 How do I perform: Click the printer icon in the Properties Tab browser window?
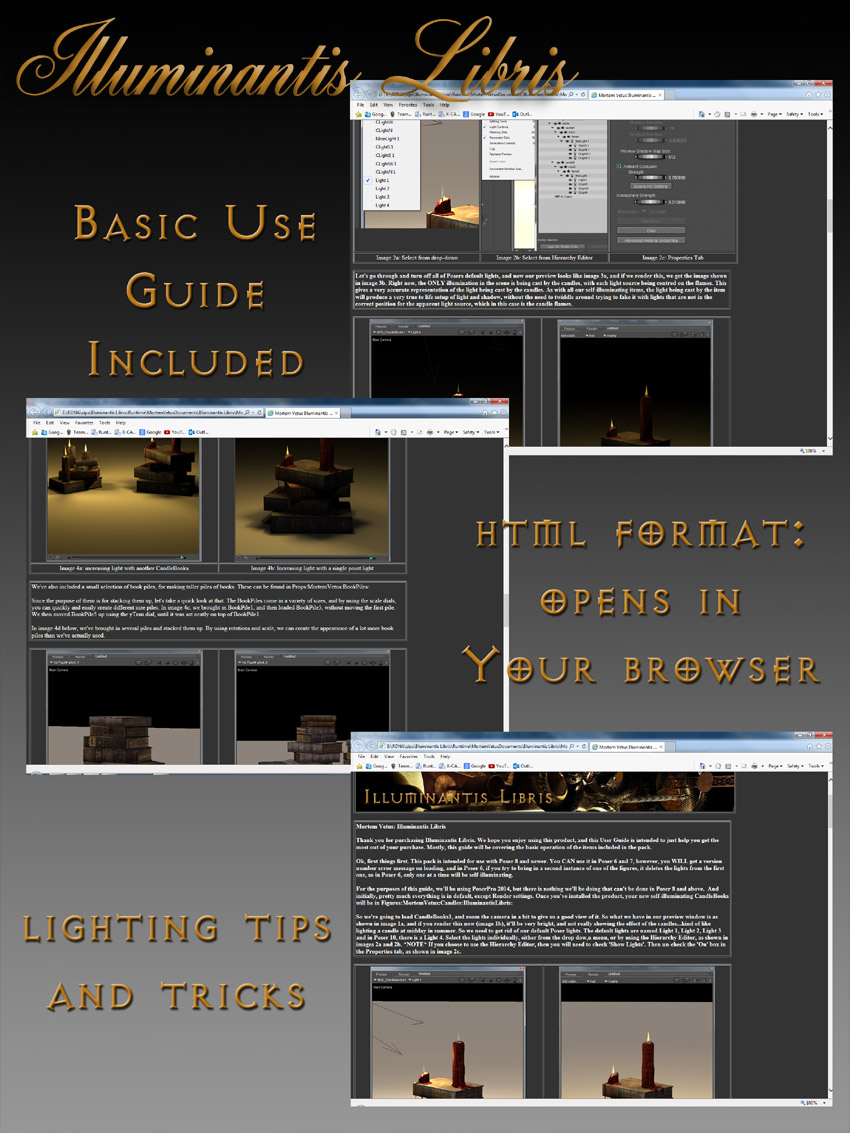(753, 114)
